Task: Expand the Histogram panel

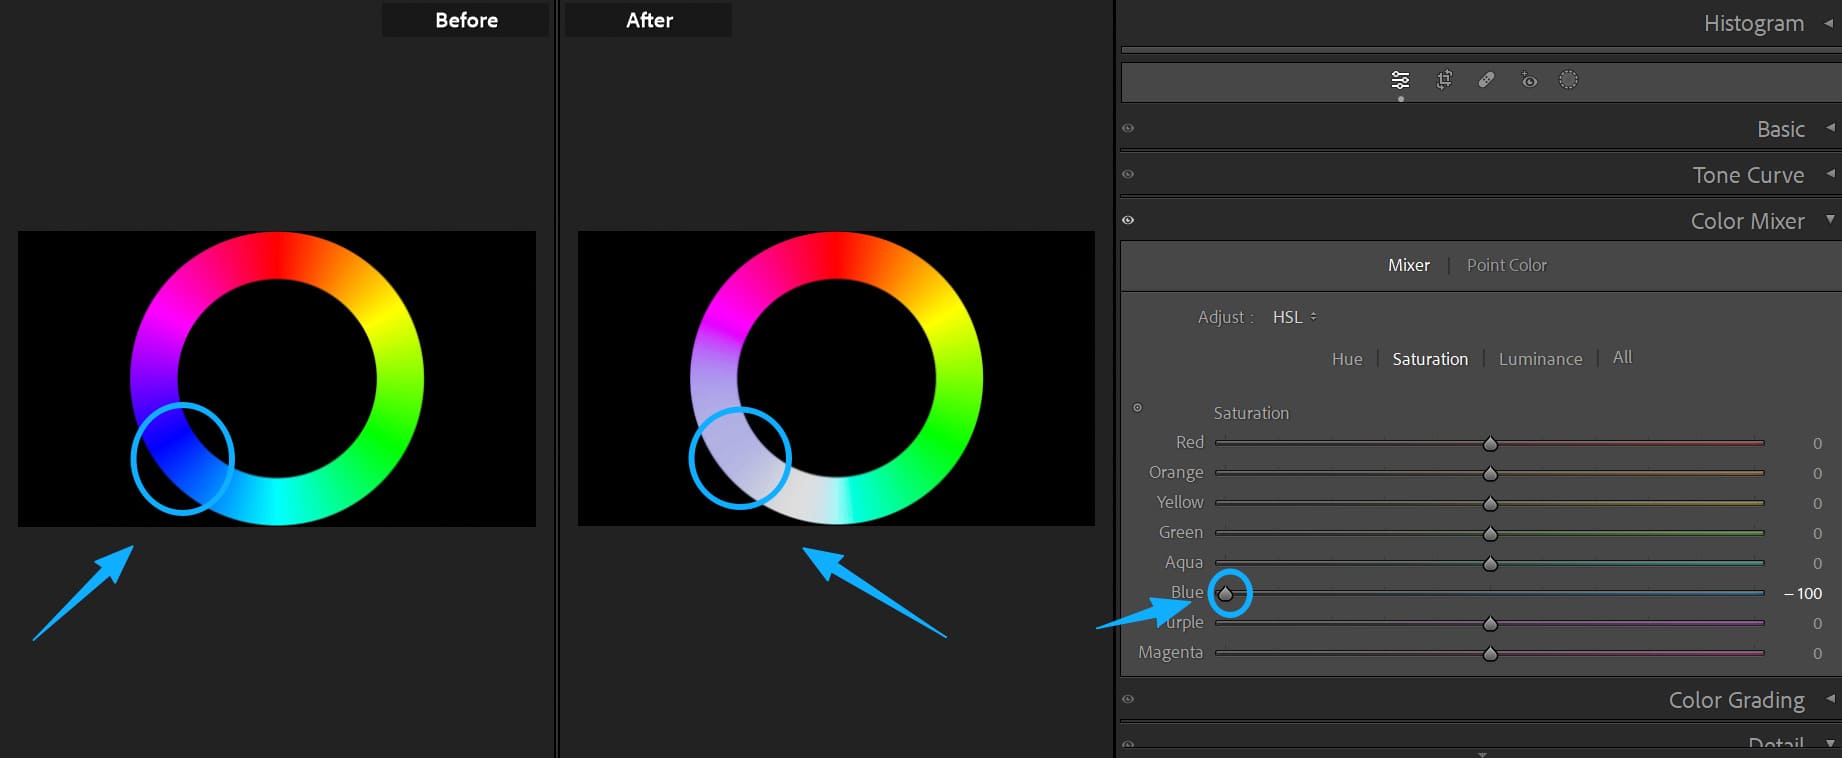Action: [x=1829, y=23]
